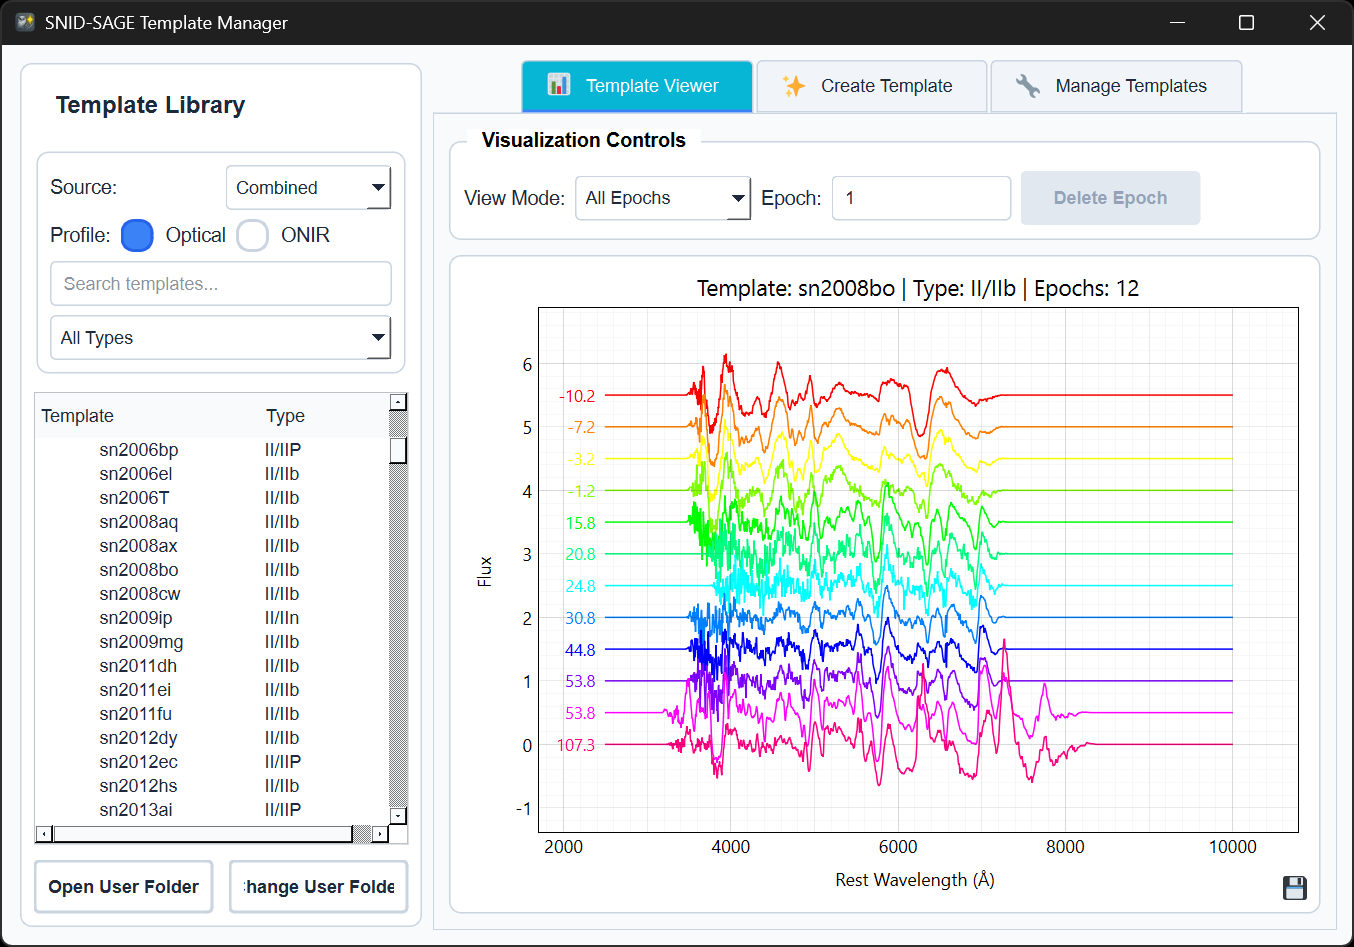Click the Template Viewer chart icon
The width and height of the screenshot is (1354, 947).
click(x=558, y=86)
